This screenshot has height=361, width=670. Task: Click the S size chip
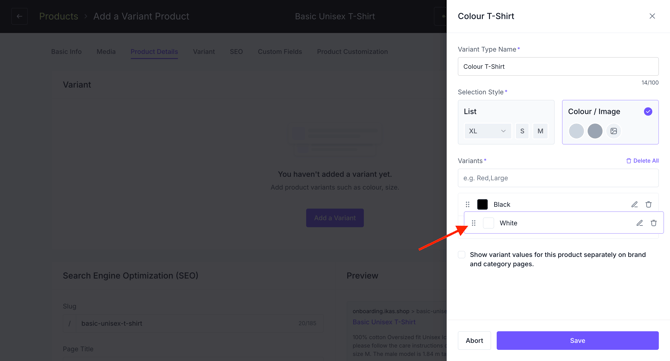pyautogui.click(x=522, y=131)
